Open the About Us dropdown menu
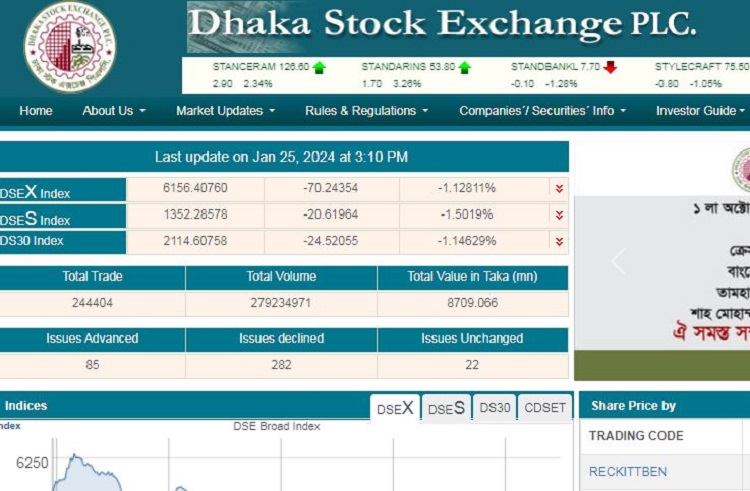Image resolution: width=750 pixels, height=491 pixels. (114, 111)
